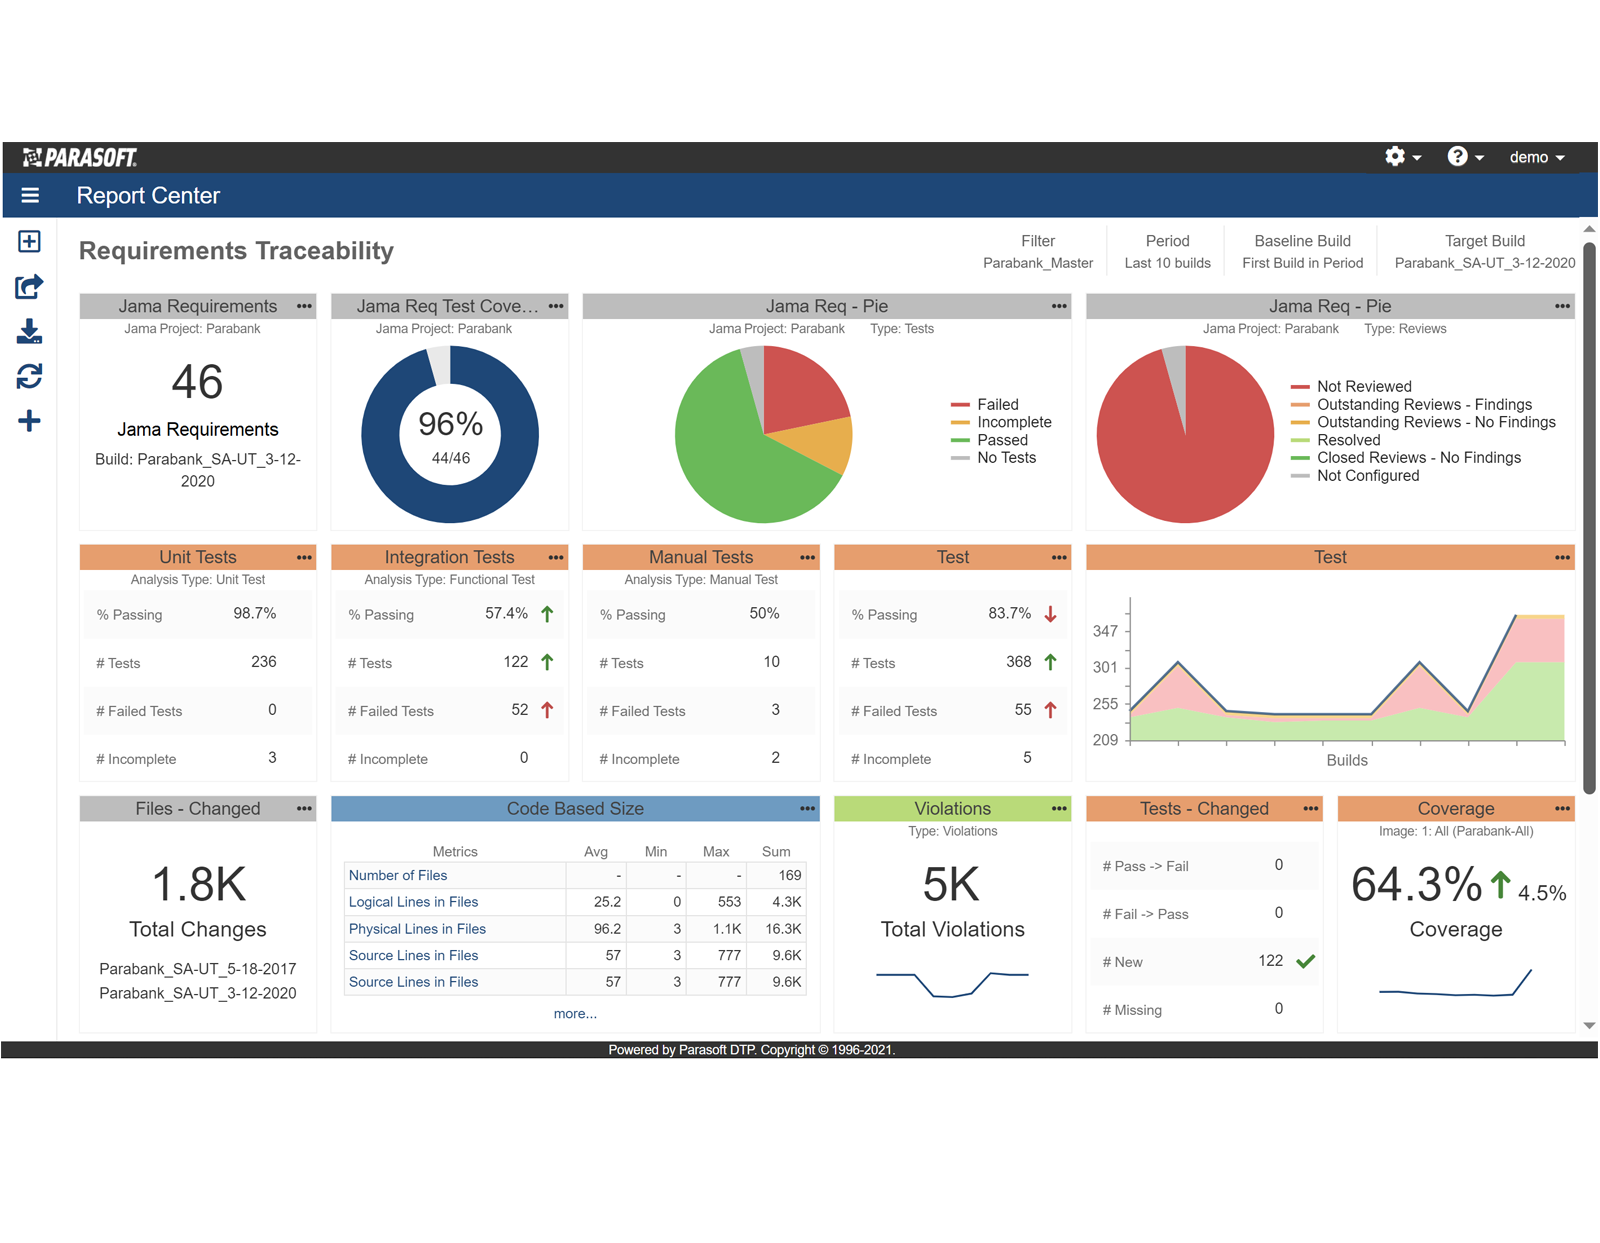Open Coverage widget options menu
Viewport: 1600px width, 1243px height.
1562,808
